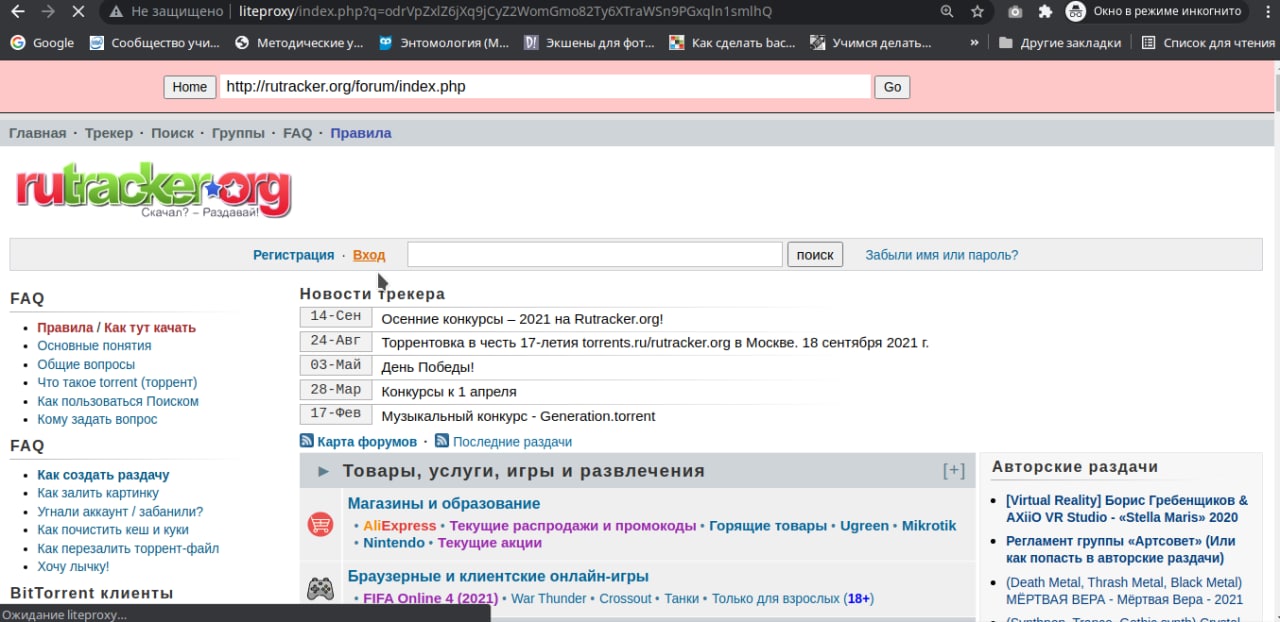Open the 'Правила' navigation item in top menu
The image size is (1280, 622).
(361, 133)
